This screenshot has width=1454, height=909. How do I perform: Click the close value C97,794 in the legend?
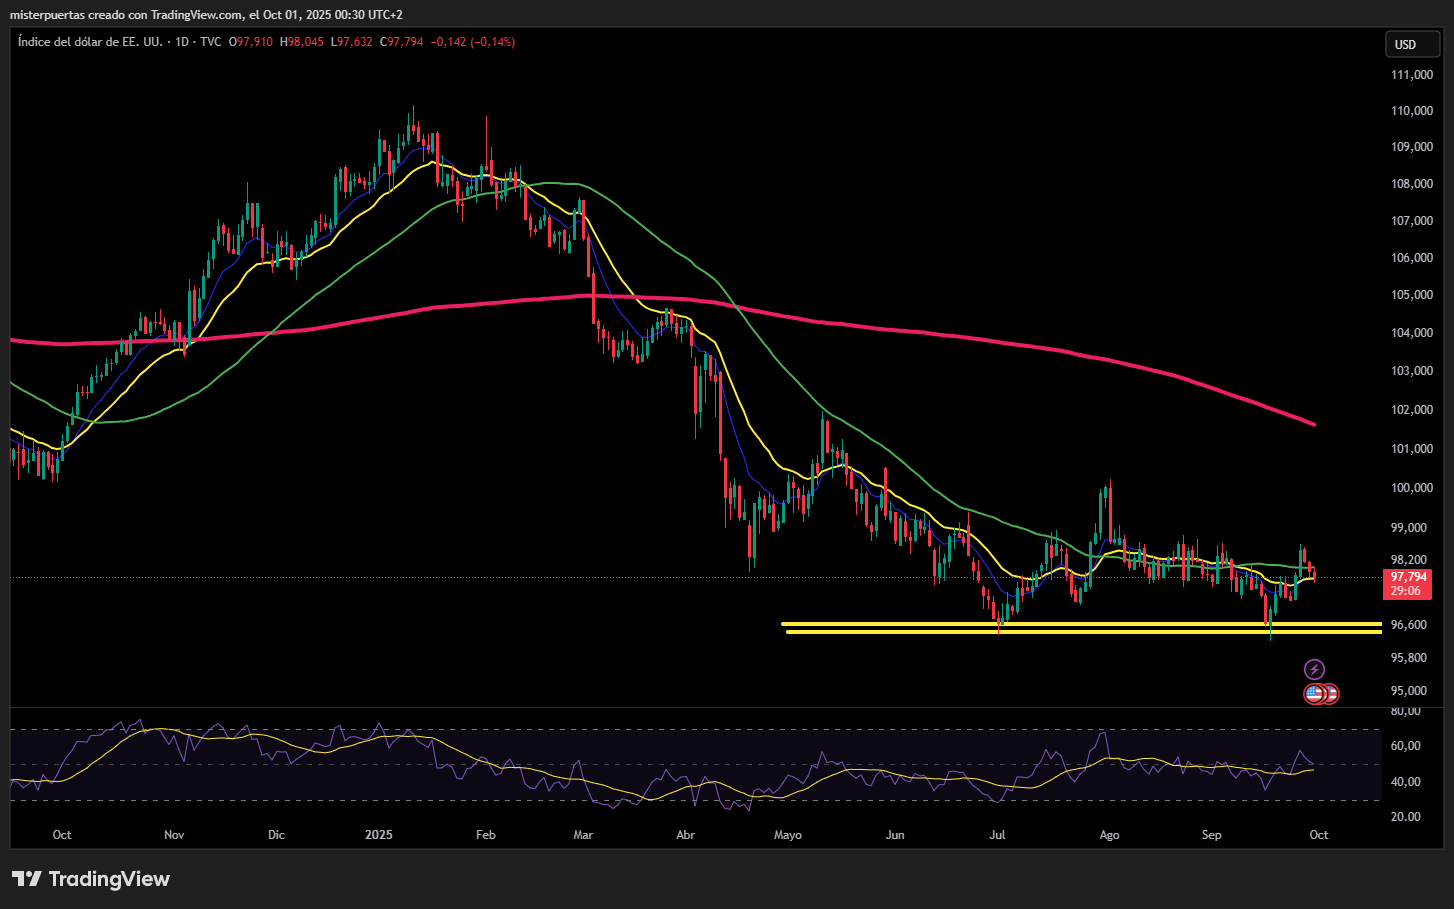401,42
